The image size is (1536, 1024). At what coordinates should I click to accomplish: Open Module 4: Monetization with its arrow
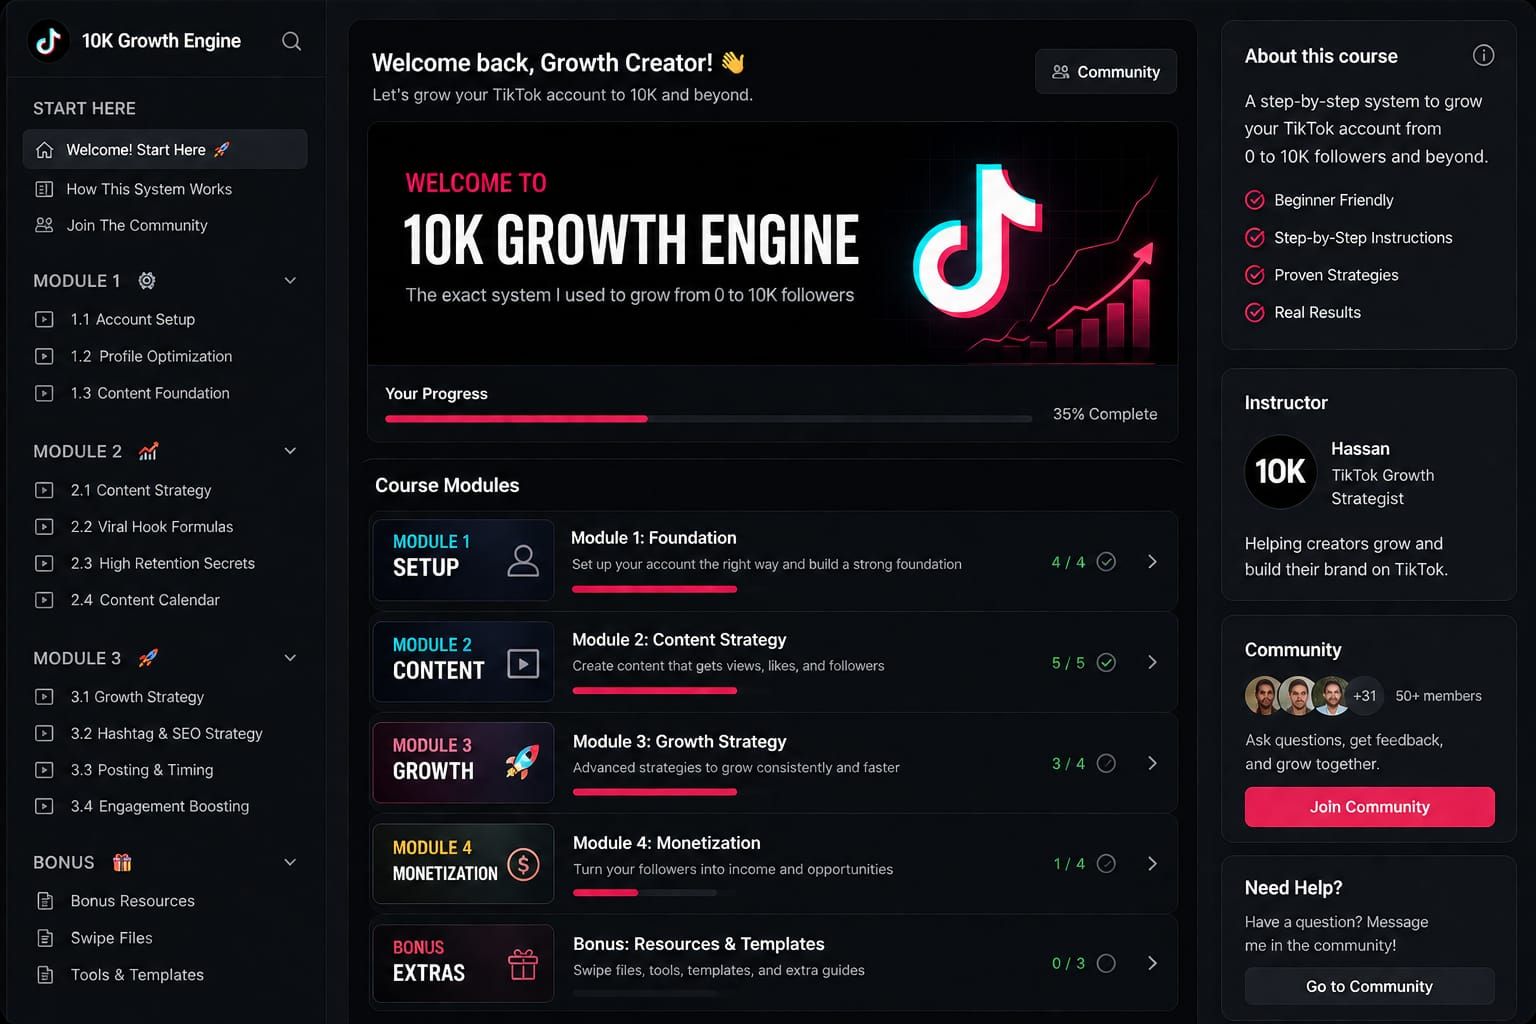click(1152, 863)
